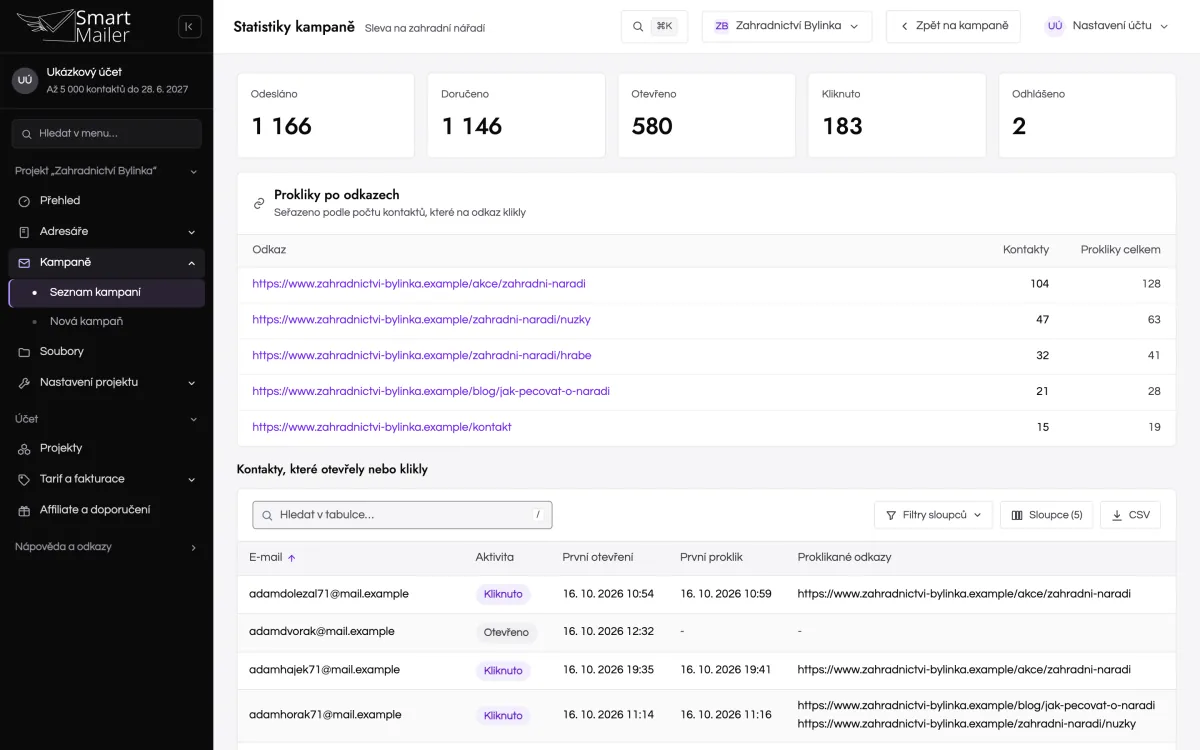Focus the Hledat v tabulce search field
This screenshot has width=1200, height=750.
point(402,515)
